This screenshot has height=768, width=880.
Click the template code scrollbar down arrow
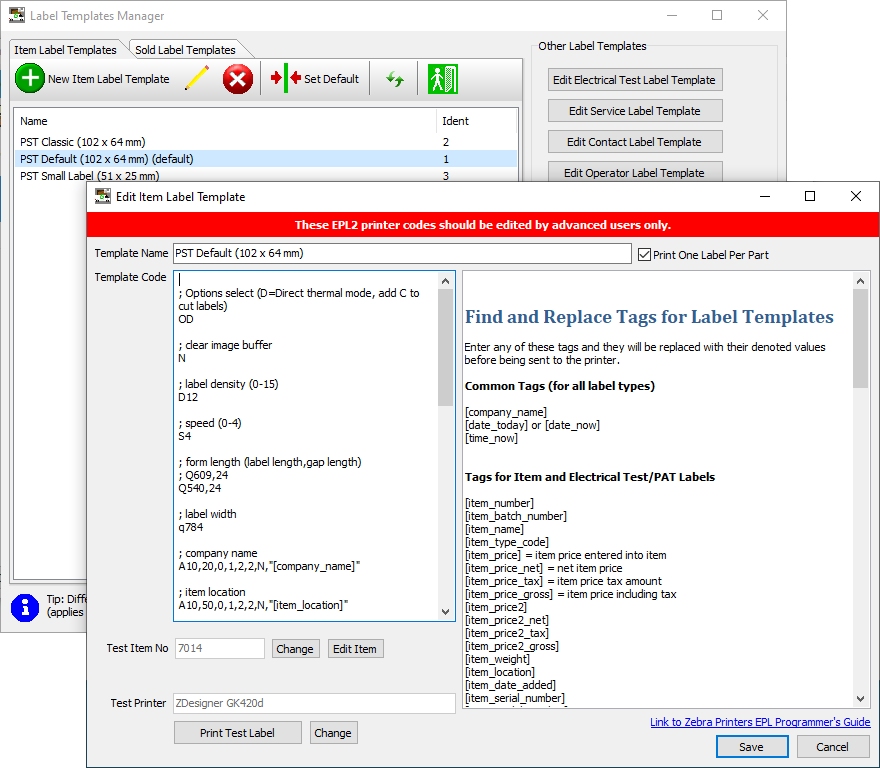[x=446, y=612]
